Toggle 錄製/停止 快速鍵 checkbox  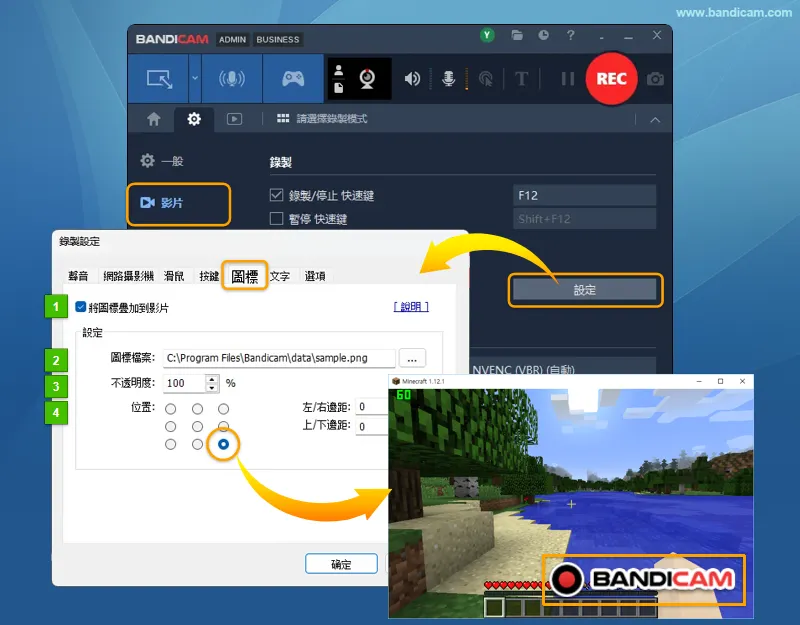click(x=277, y=195)
